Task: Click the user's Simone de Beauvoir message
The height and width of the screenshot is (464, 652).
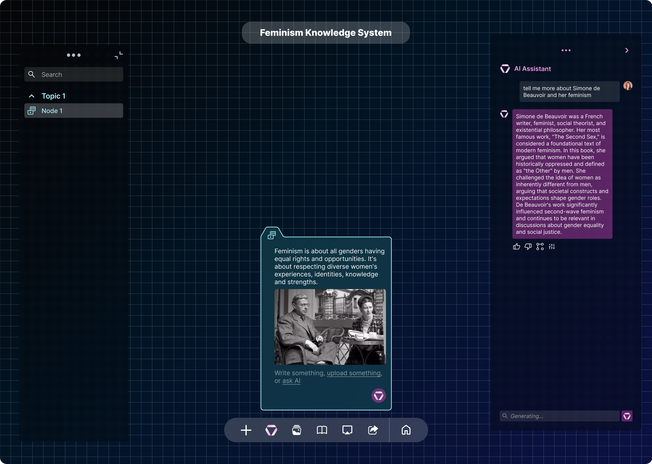Action: (569, 91)
